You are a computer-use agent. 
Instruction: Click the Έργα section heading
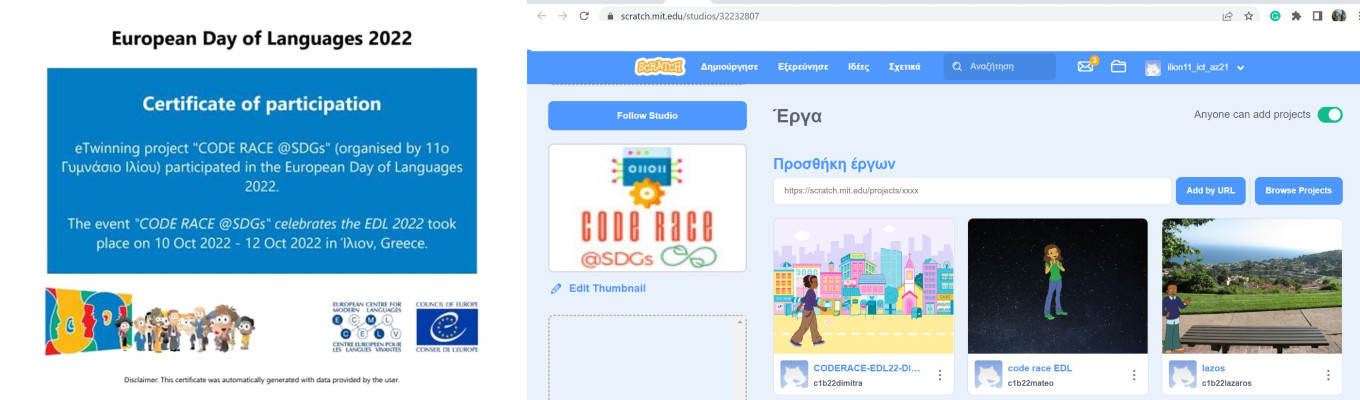798,116
